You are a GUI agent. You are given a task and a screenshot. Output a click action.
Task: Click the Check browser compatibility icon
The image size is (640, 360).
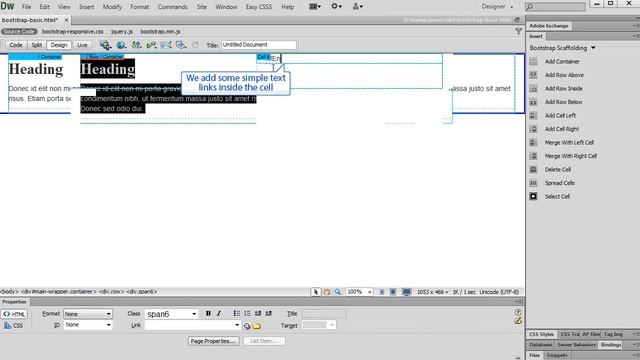166,45
